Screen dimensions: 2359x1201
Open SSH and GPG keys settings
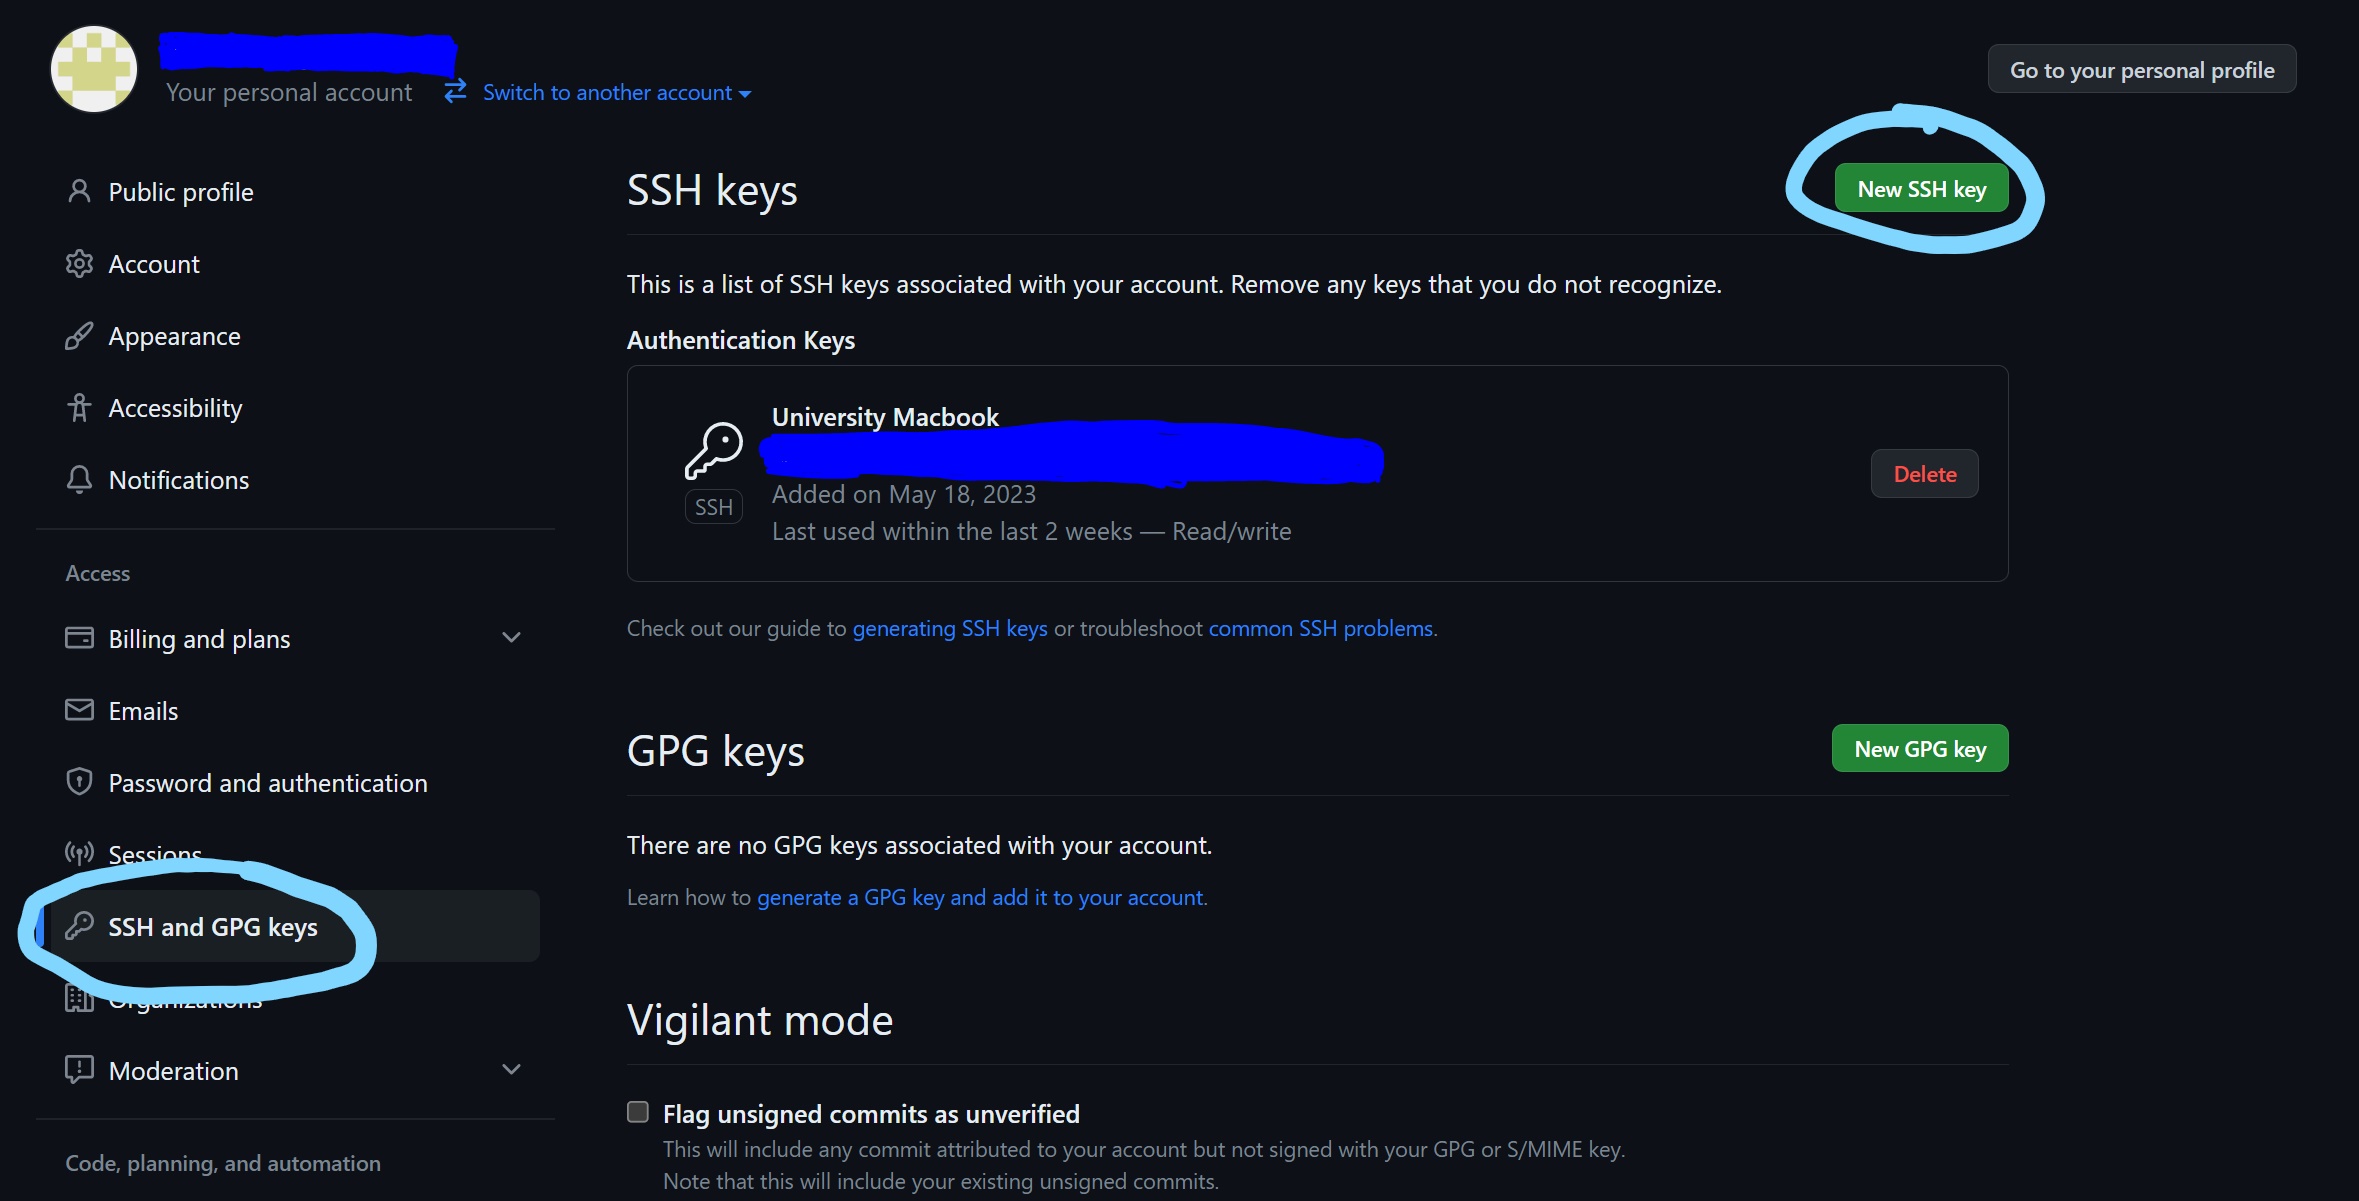click(213, 927)
